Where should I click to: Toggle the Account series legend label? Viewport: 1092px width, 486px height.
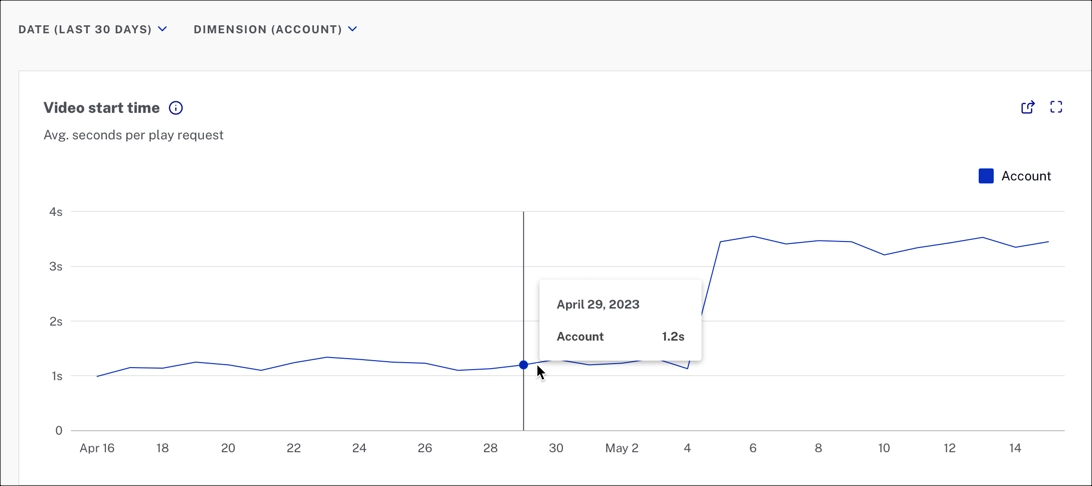(1026, 176)
